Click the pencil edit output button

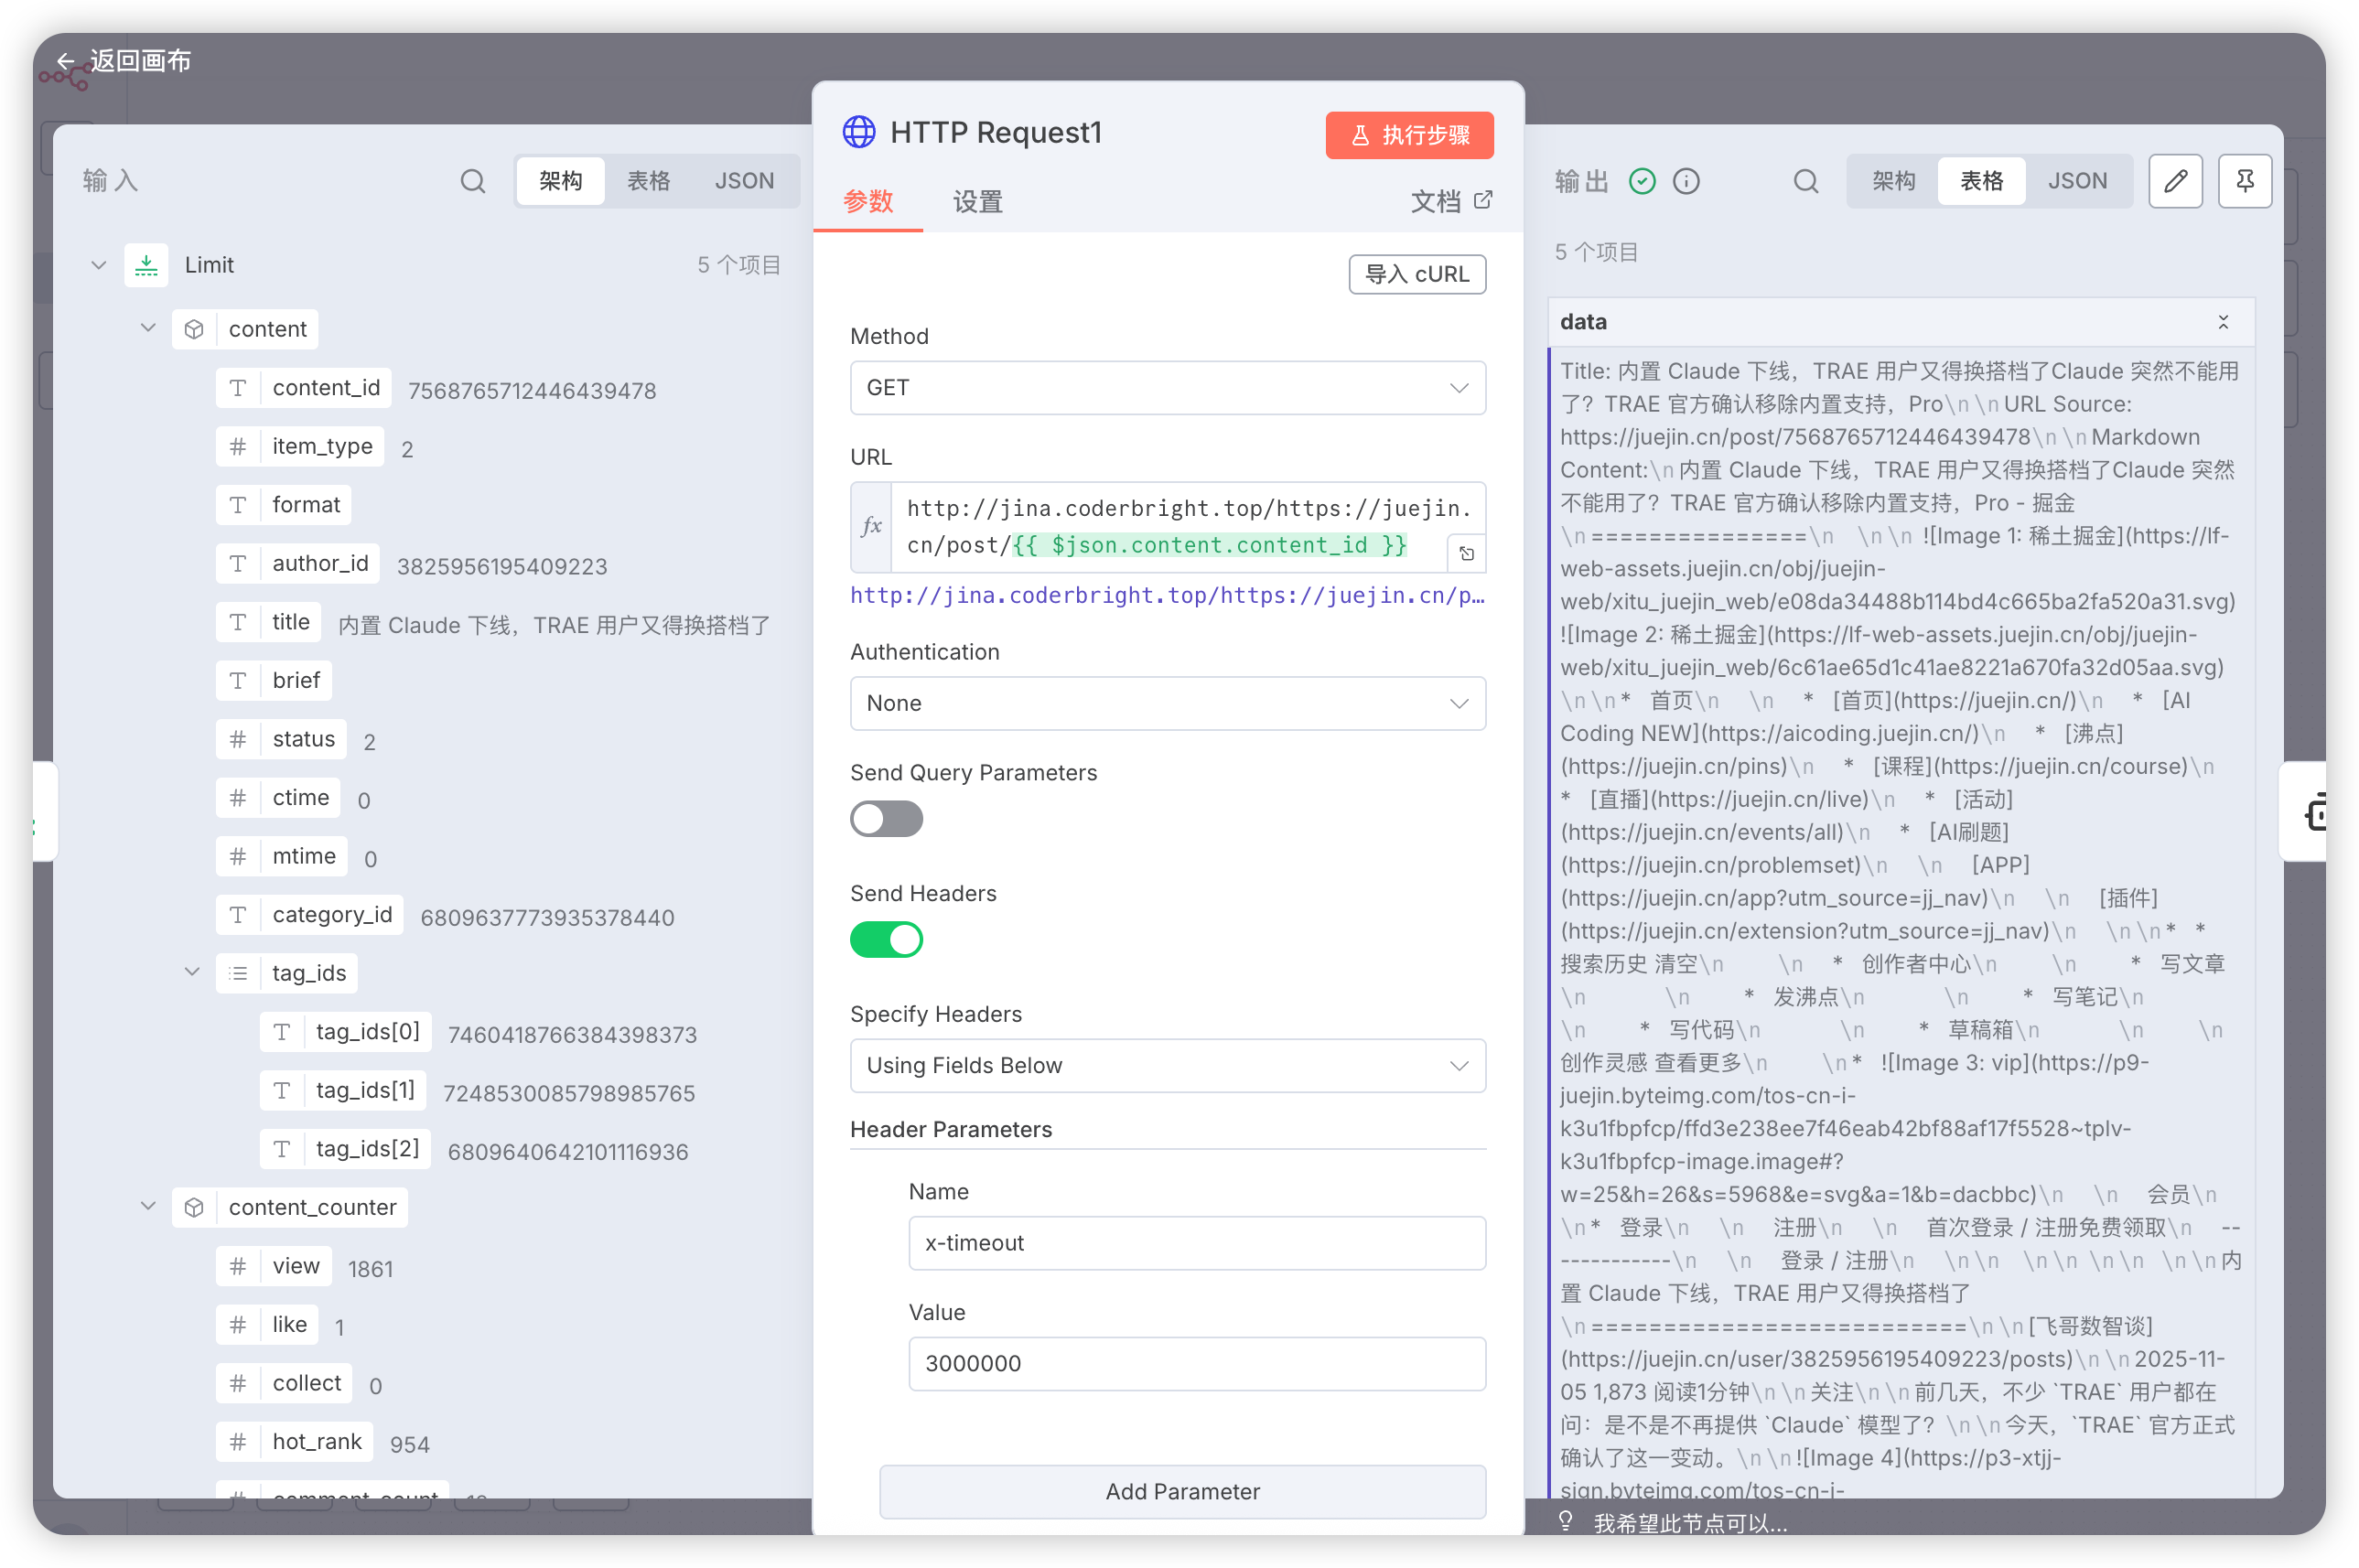[2176, 181]
